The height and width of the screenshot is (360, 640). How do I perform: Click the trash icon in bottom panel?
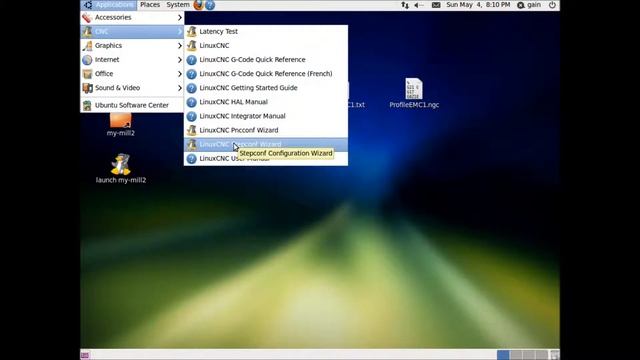[x=554, y=355]
